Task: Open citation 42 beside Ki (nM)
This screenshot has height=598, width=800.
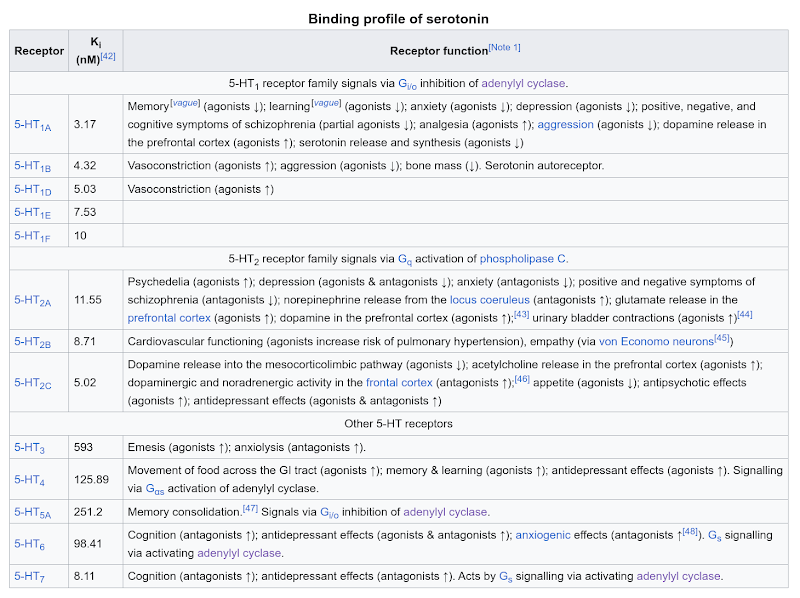Action: pos(108,58)
